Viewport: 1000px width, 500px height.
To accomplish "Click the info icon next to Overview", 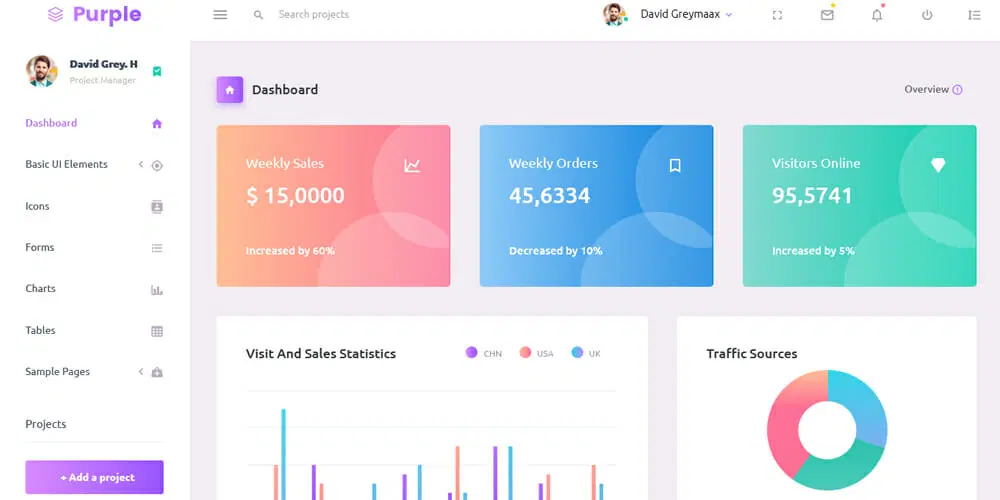I will click(x=957, y=90).
